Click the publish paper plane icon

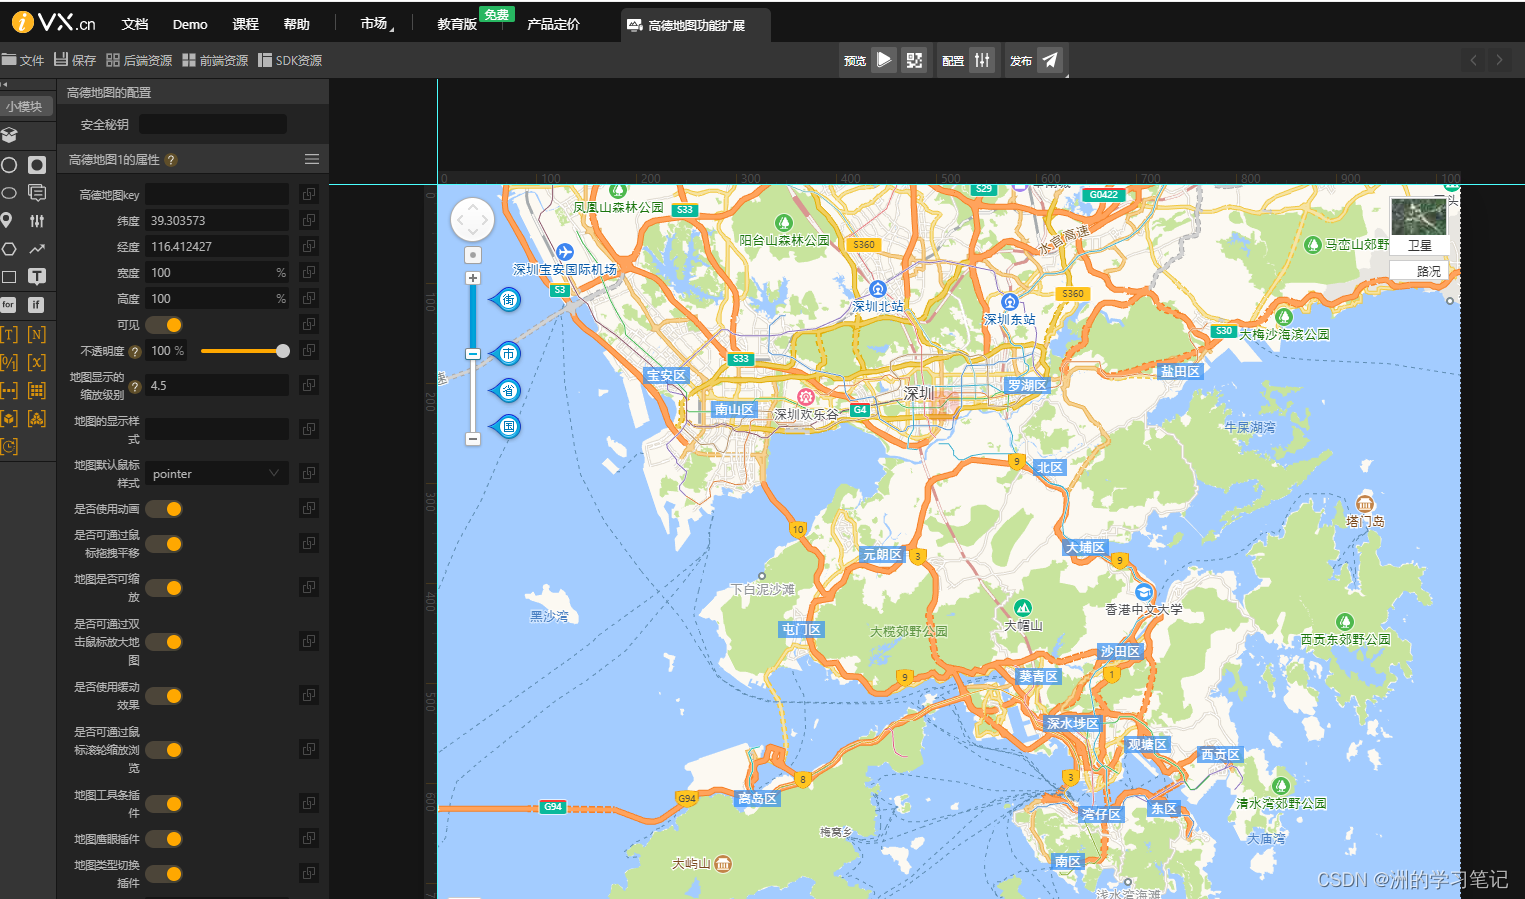(1050, 60)
